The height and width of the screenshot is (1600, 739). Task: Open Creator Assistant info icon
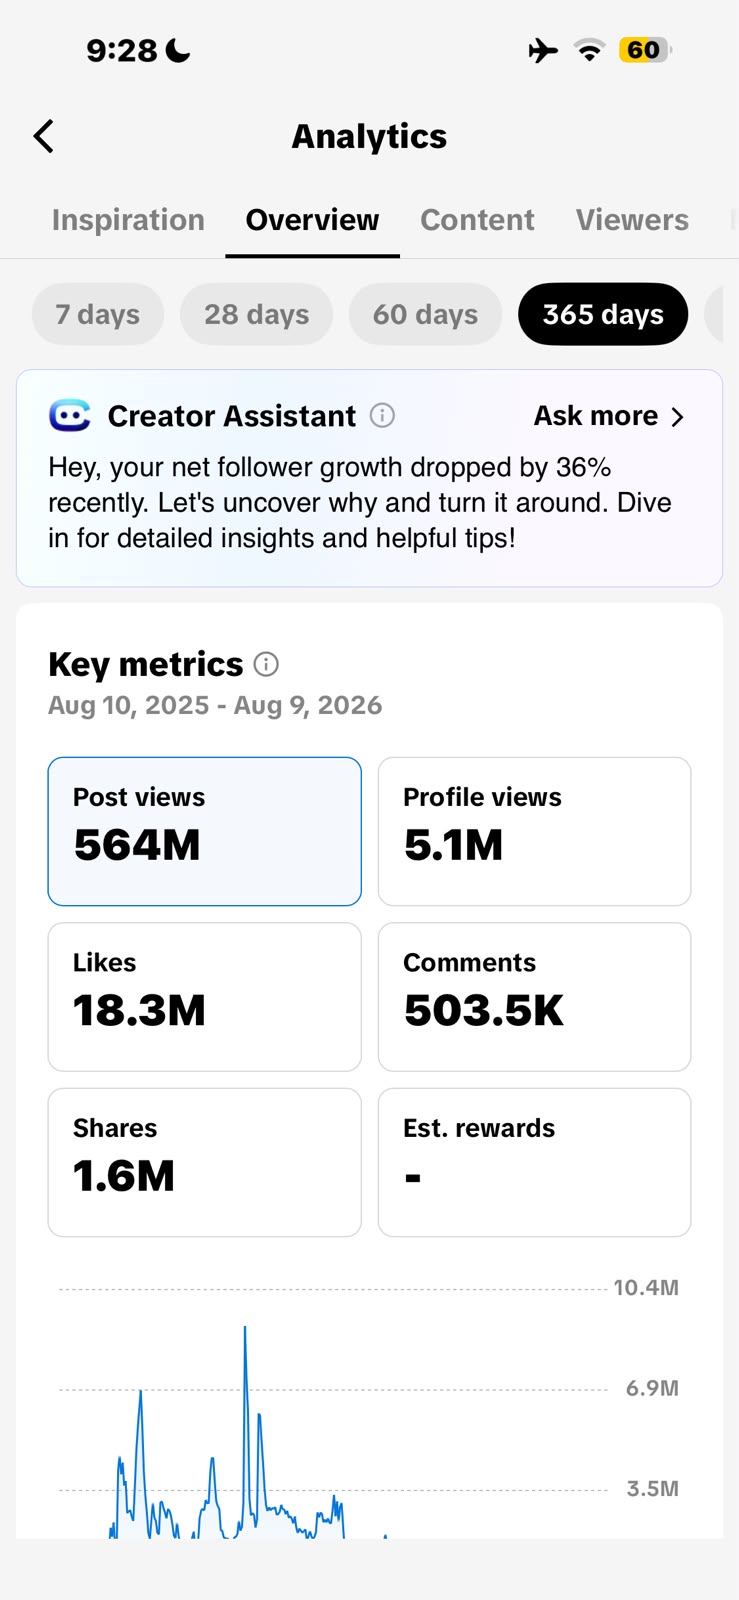[382, 415]
